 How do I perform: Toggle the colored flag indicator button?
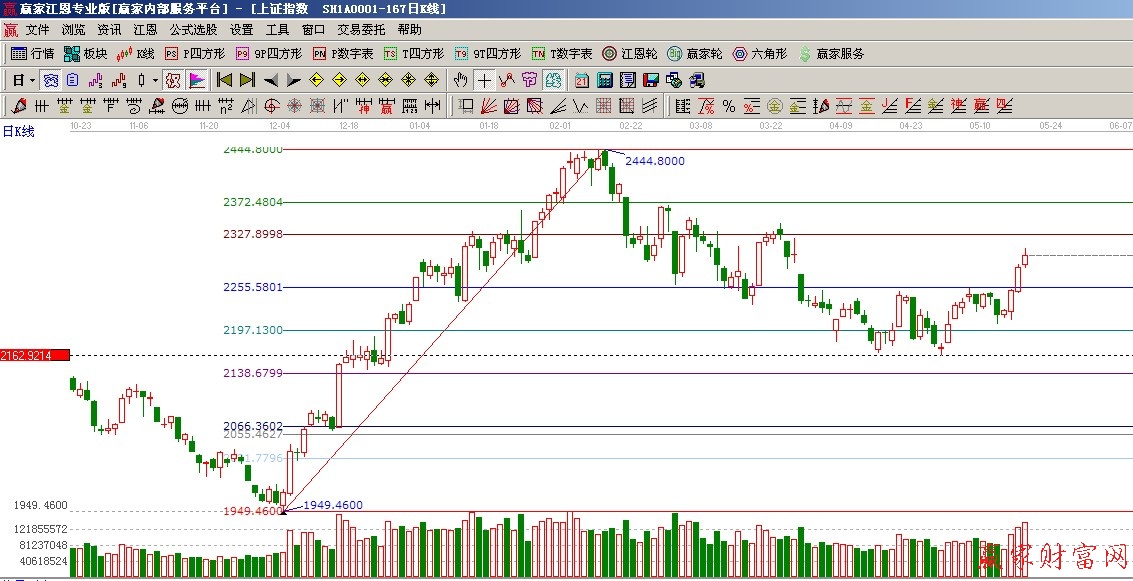pyautogui.click(x=197, y=80)
